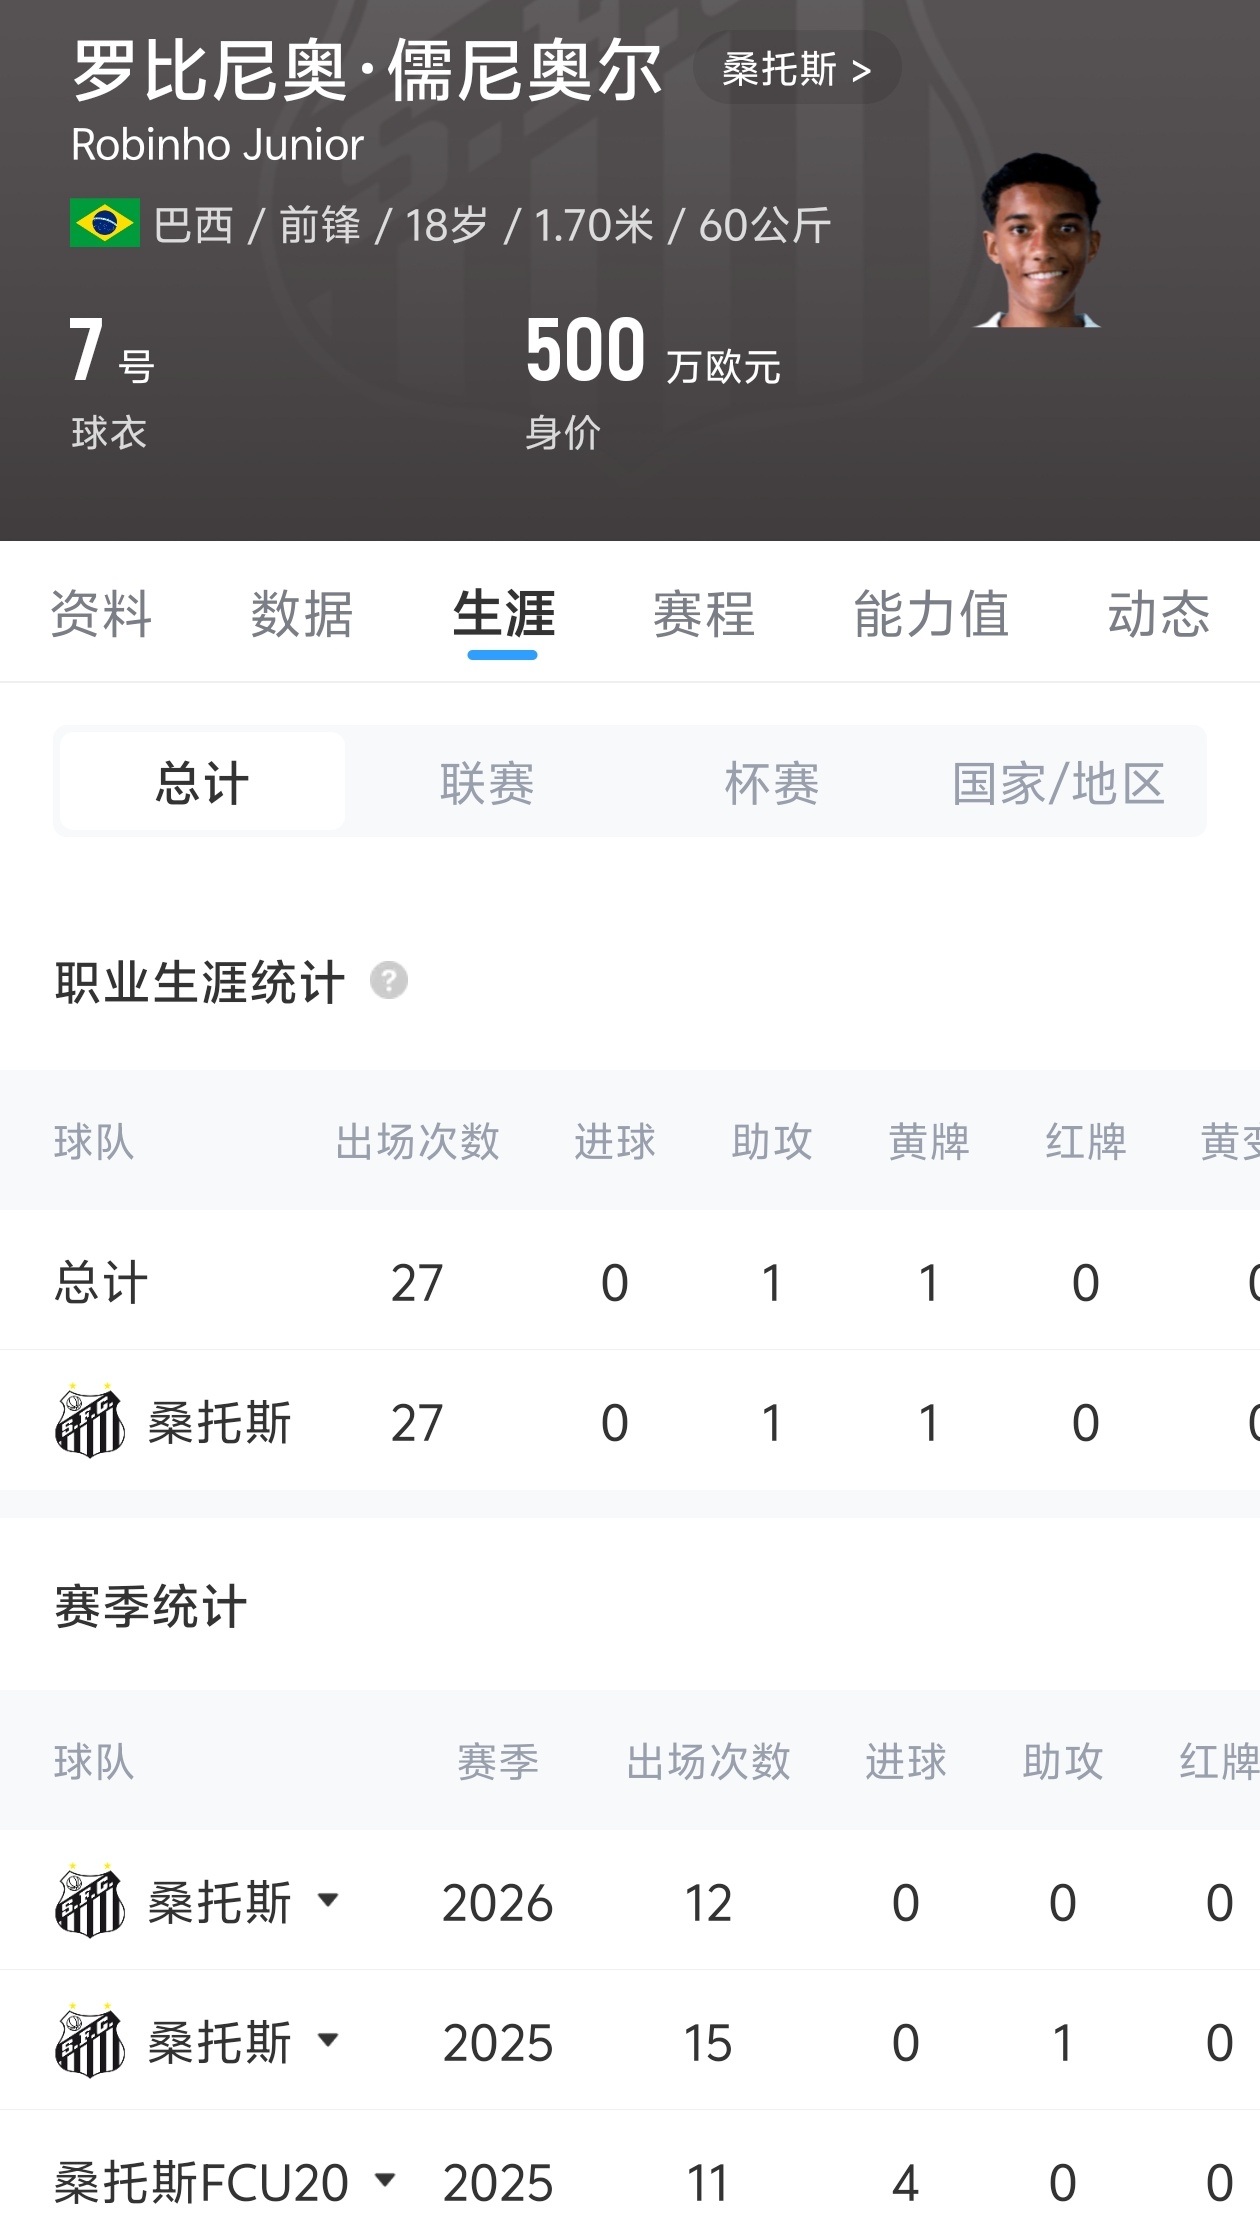
Task: Tap the 500 万欧元 market value
Action: tap(652, 350)
